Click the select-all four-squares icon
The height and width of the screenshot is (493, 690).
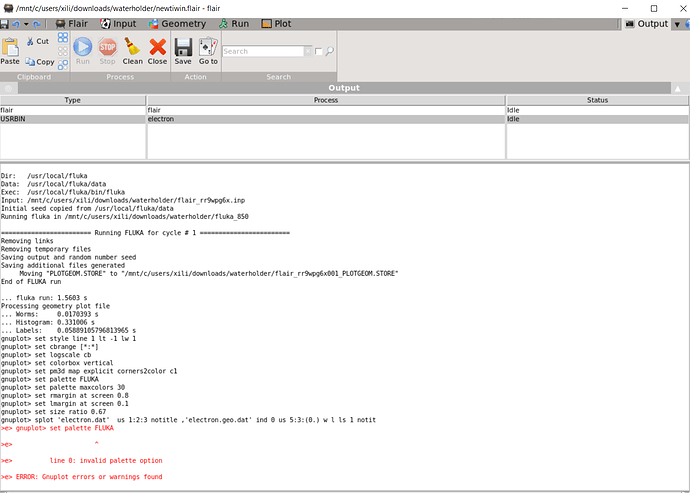click(x=63, y=37)
